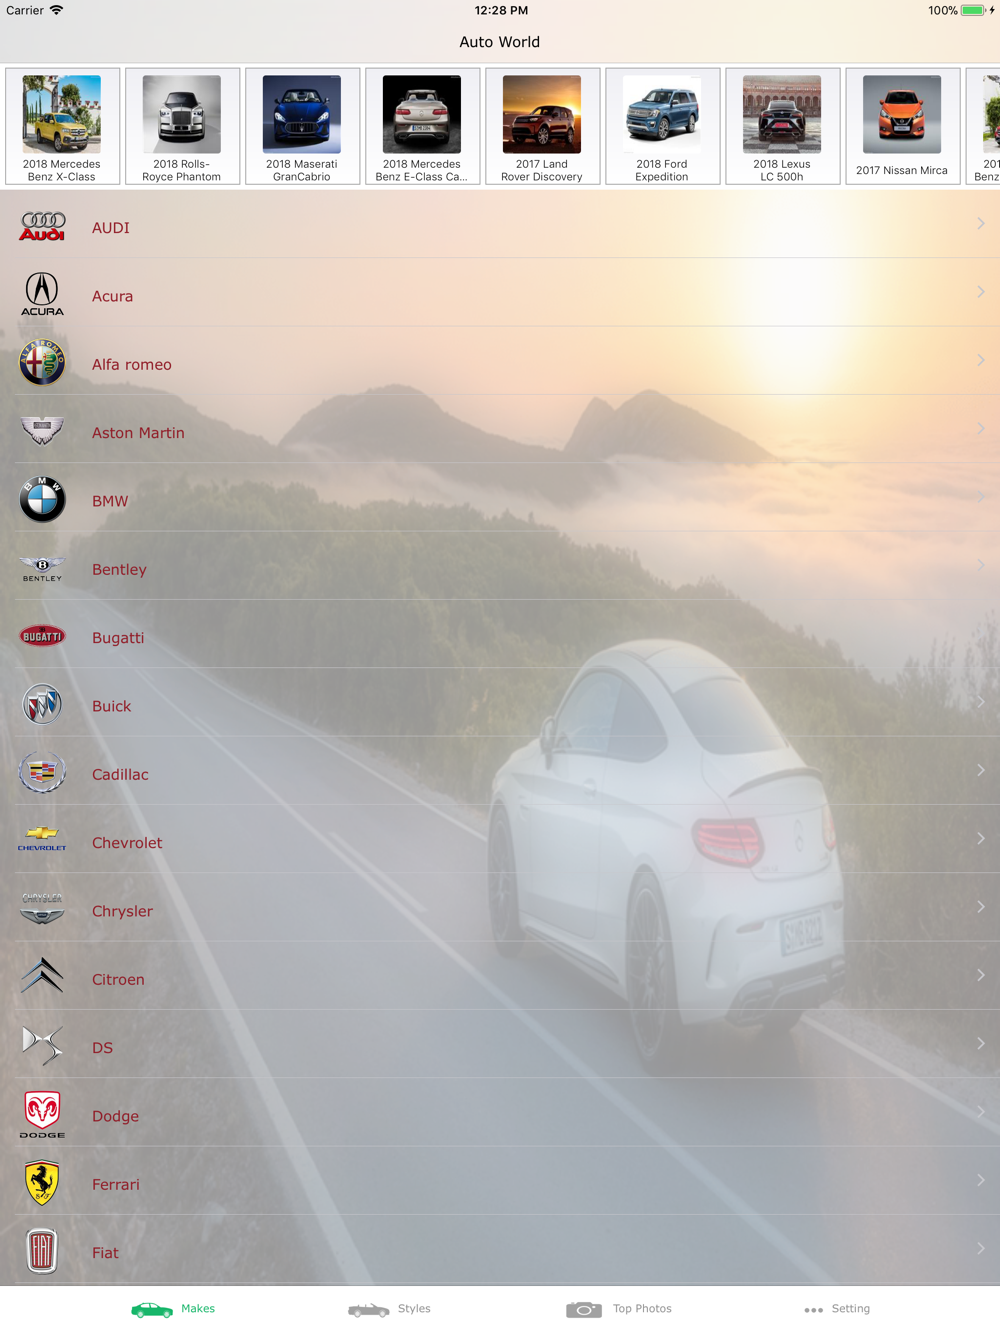Open the Bentley make label
Screen dimensions: 1000x1334
[119, 569]
